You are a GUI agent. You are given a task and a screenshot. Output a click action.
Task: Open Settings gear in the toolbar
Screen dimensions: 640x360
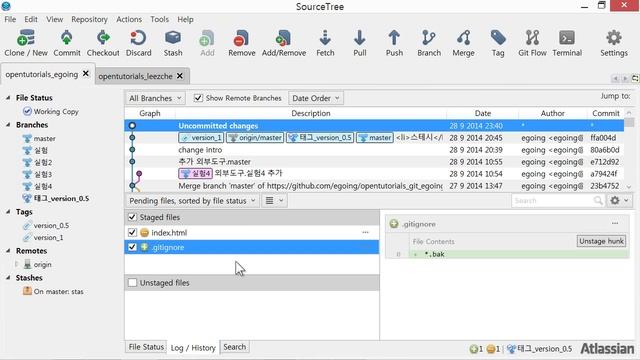pyautogui.click(x=613, y=38)
